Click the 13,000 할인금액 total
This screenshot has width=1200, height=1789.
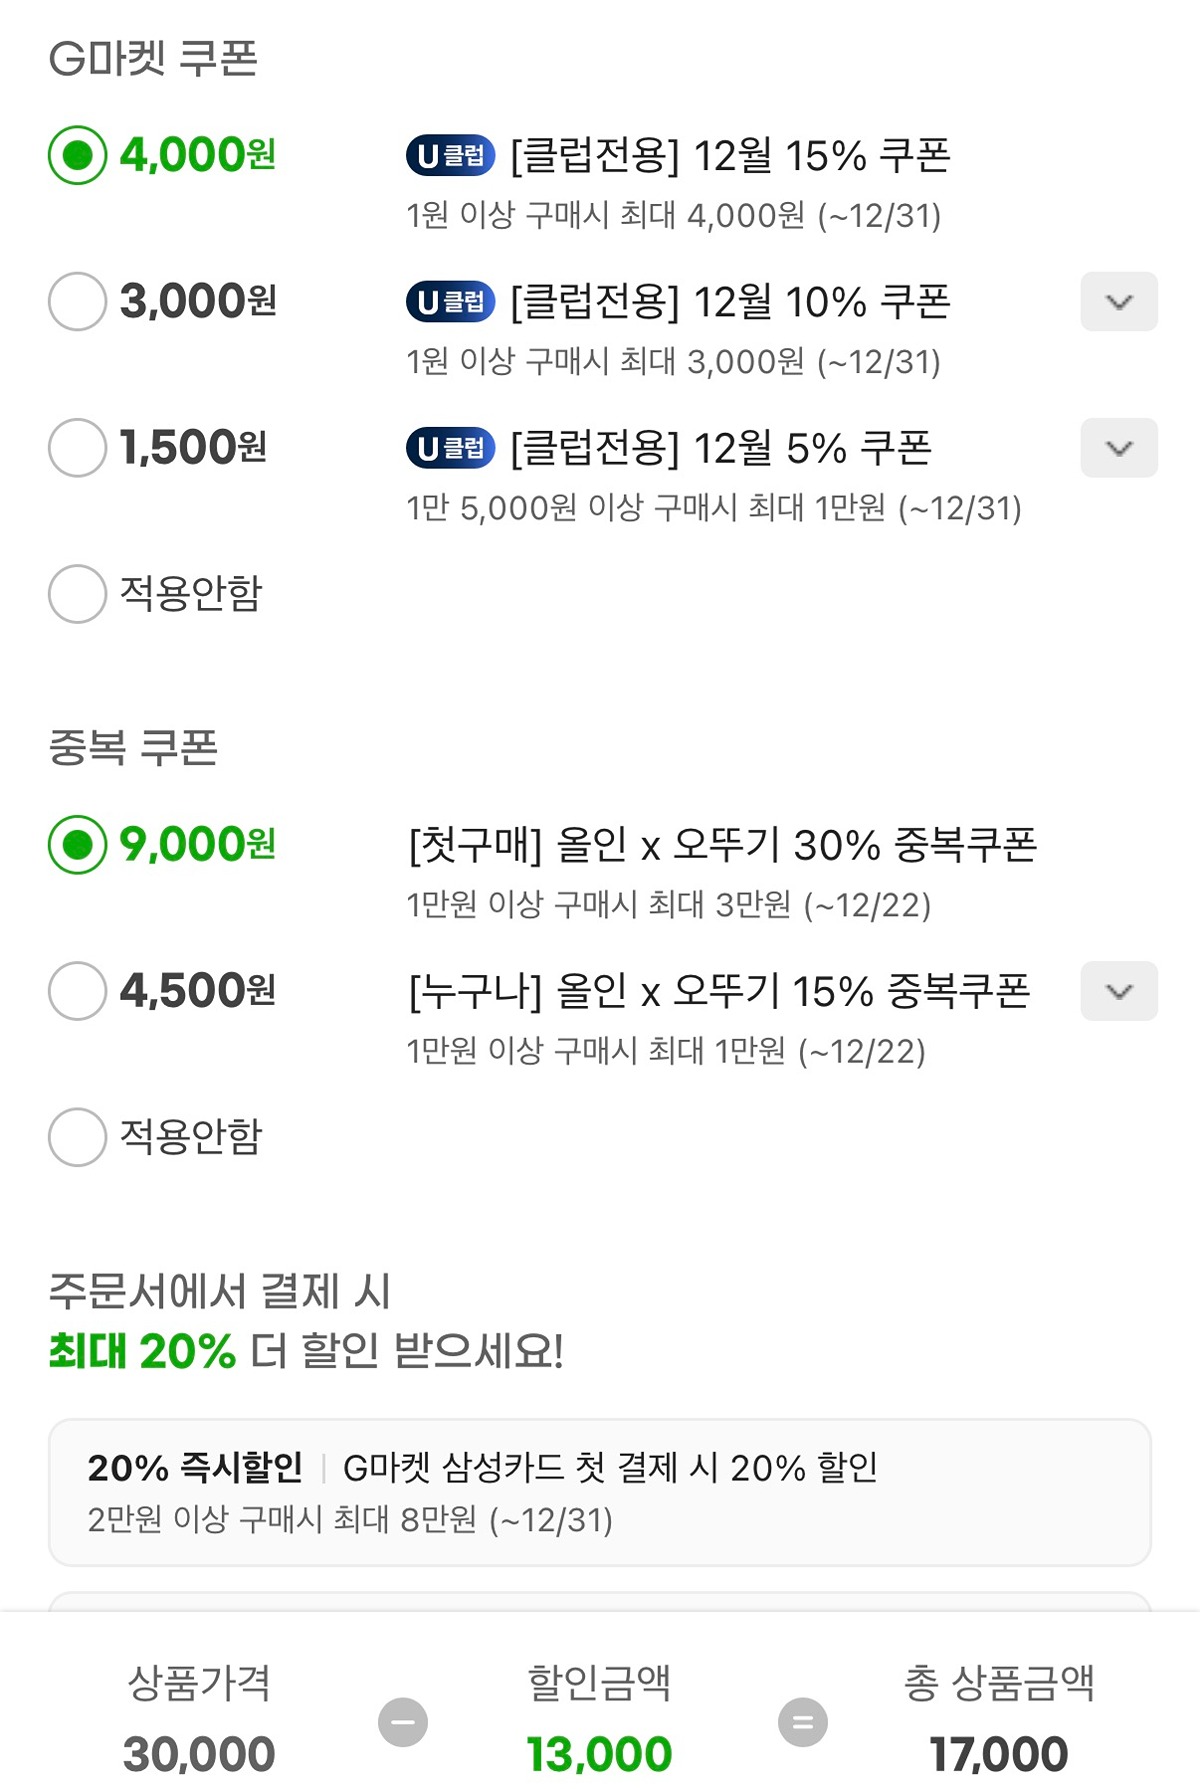[x=599, y=1754]
